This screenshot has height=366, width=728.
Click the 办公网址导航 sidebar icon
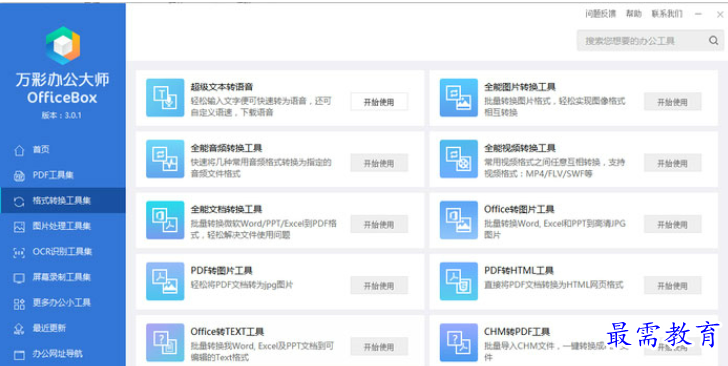19,355
